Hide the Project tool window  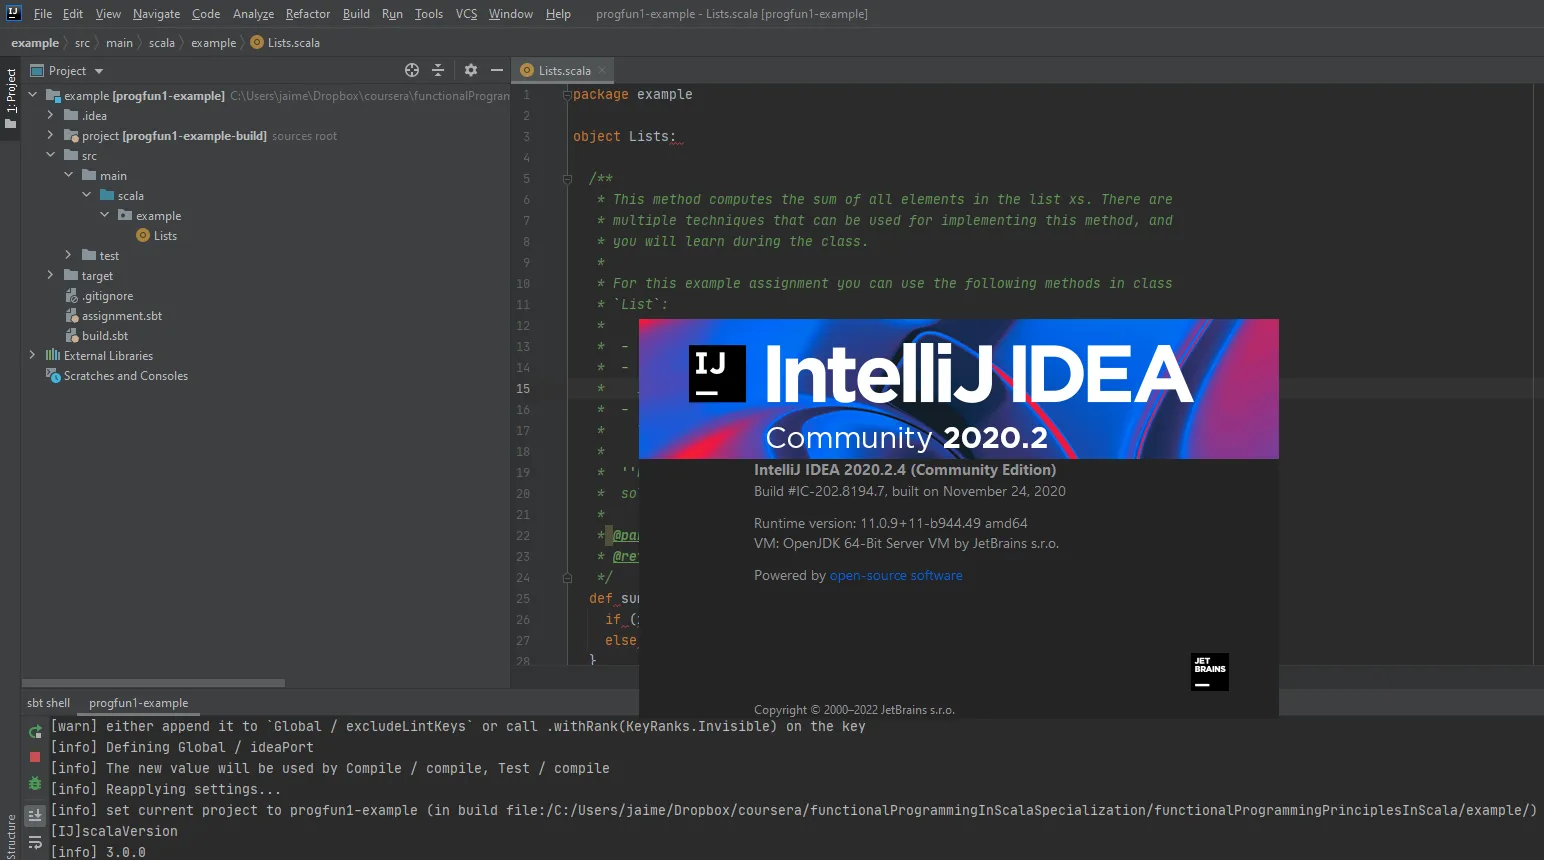[497, 70]
